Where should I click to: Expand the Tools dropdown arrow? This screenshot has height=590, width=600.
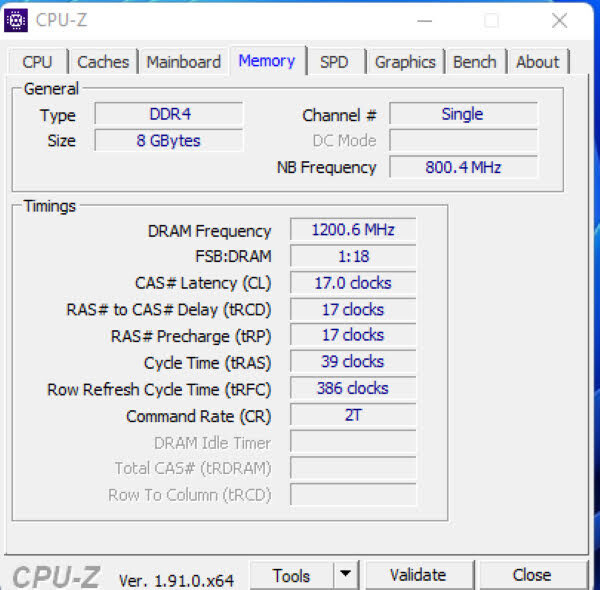[x=346, y=574]
